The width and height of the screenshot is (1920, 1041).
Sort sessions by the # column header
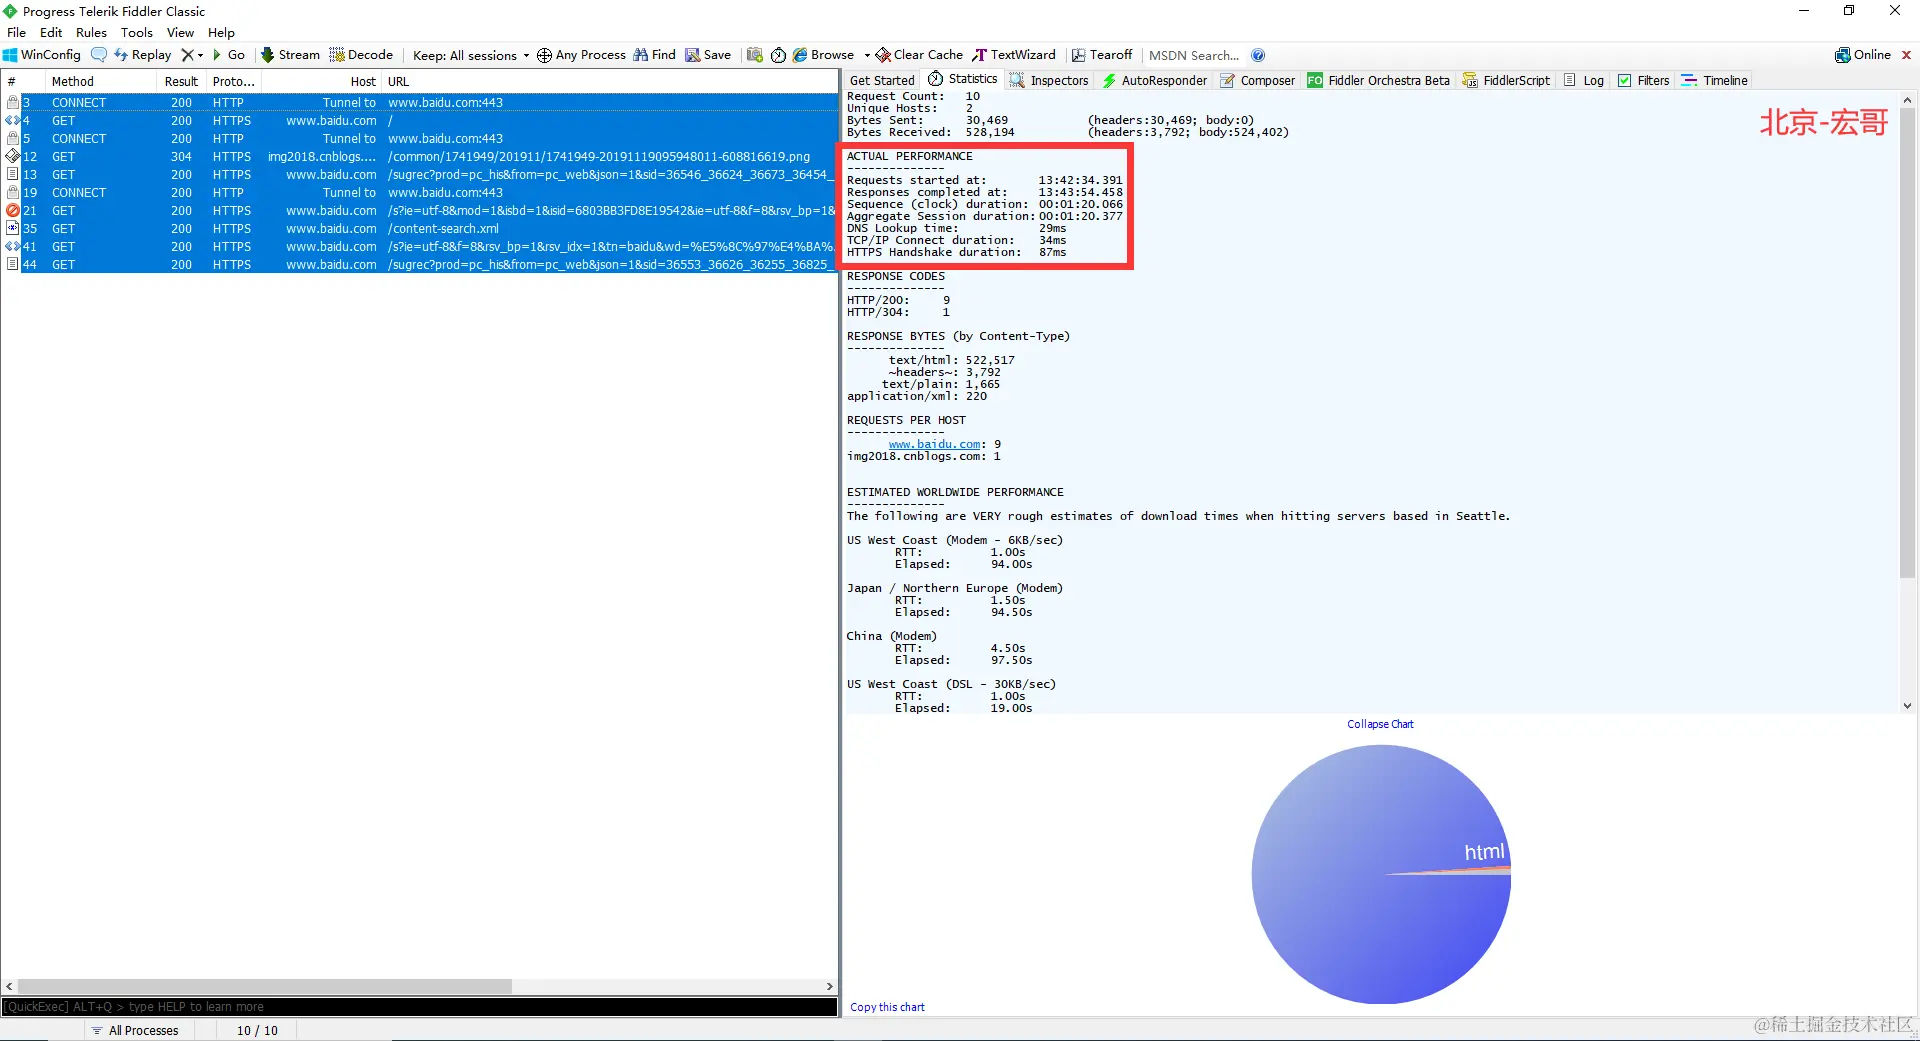23,81
